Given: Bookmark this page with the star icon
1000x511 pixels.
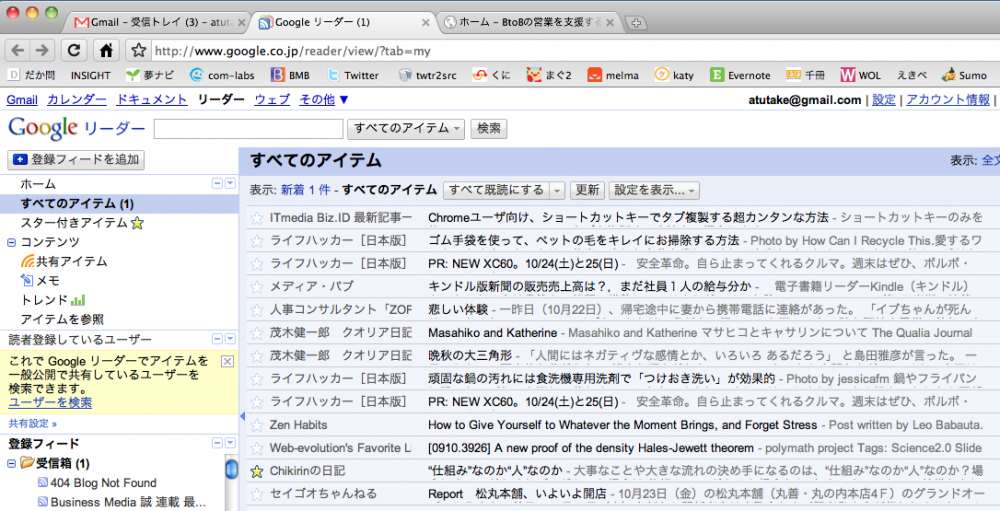Looking at the screenshot, I should (x=138, y=50).
